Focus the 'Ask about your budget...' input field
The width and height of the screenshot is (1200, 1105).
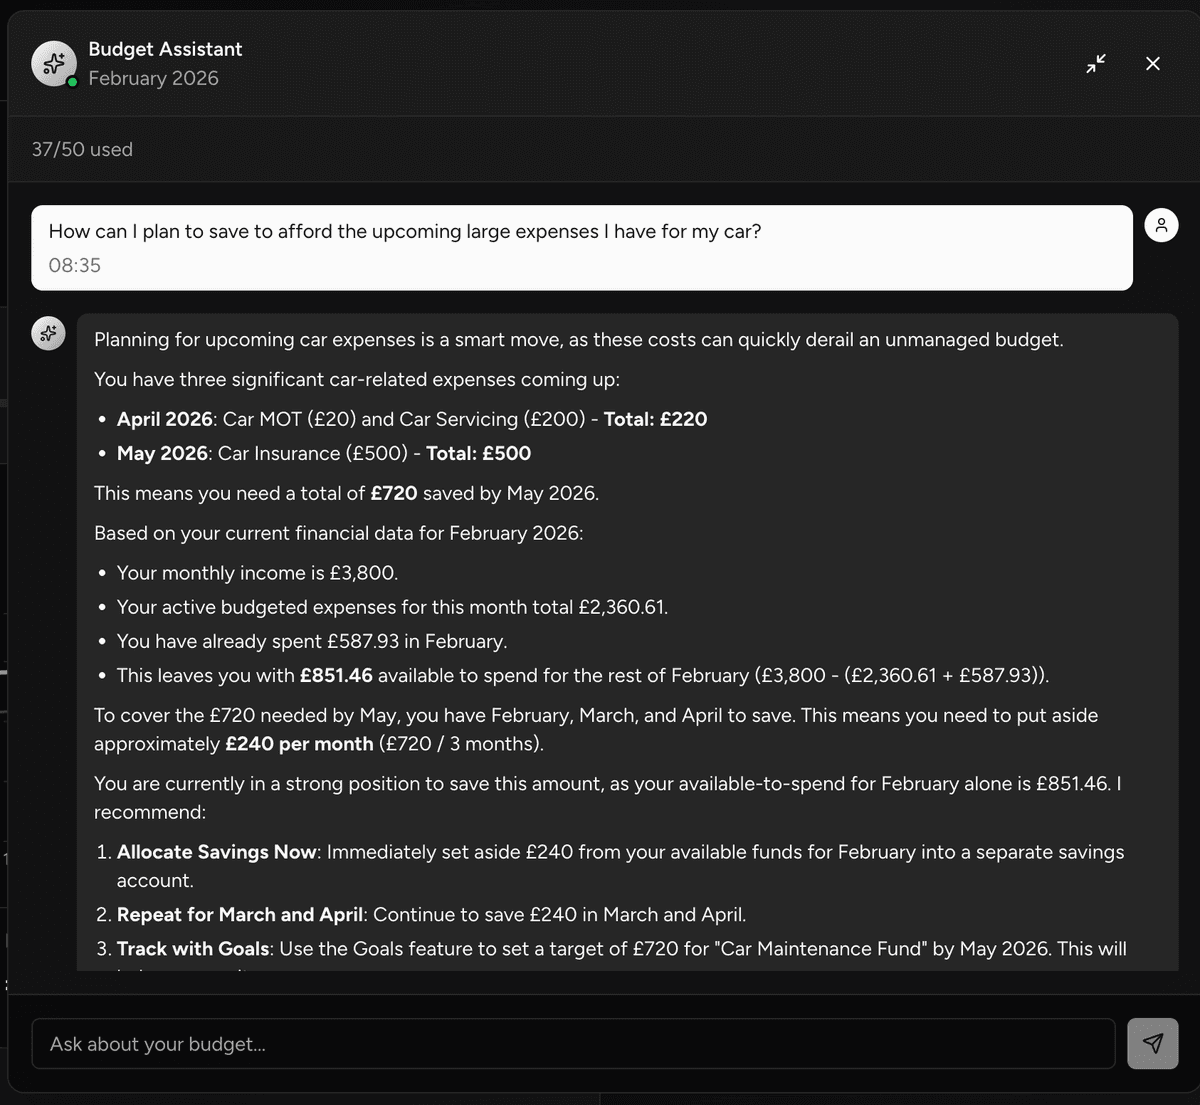click(x=573, y=1044)
